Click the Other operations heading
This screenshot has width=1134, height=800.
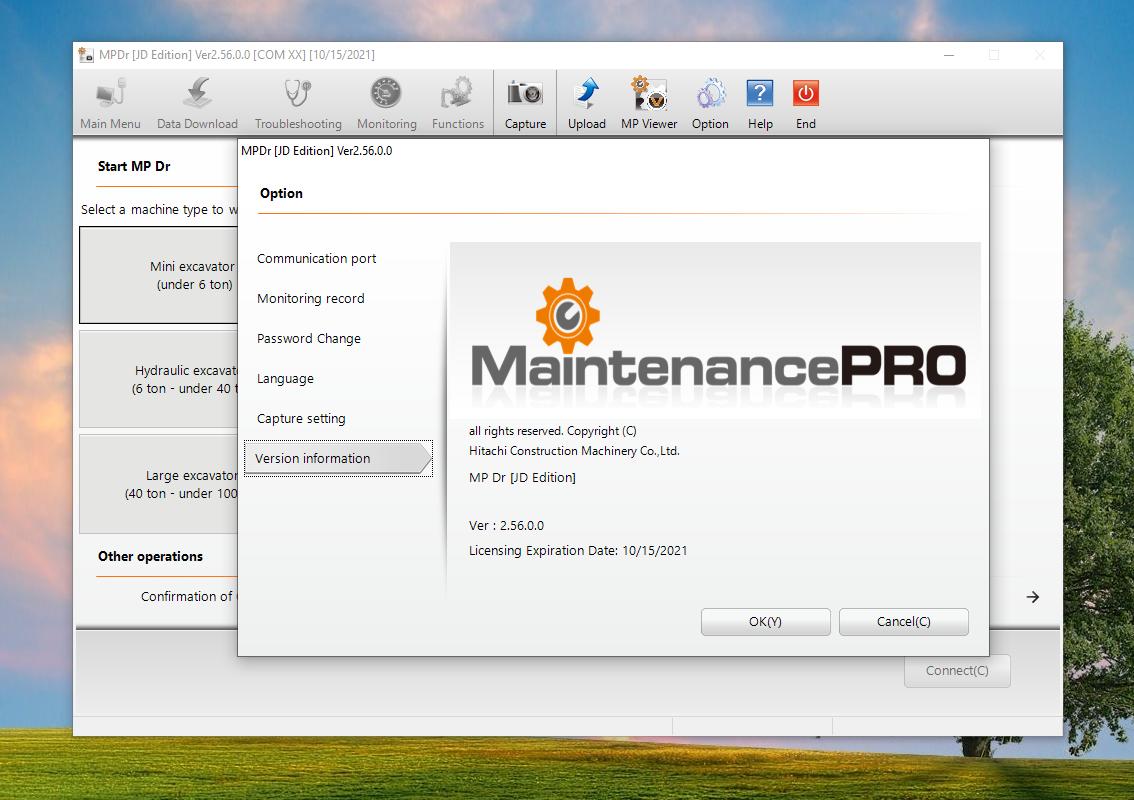click(x=150, y=556)
